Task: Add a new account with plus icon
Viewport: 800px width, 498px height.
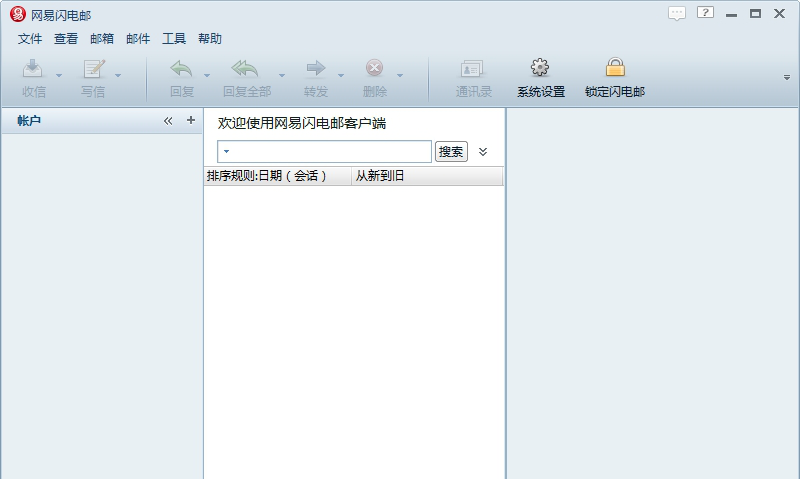Action: click(x=191, y=120)
